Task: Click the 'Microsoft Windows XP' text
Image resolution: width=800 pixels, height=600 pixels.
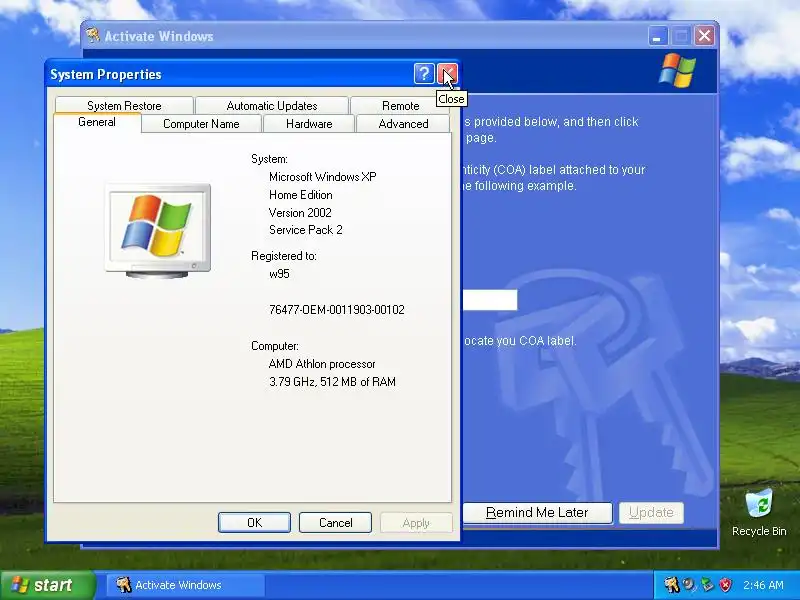Action: pos(322,177)
